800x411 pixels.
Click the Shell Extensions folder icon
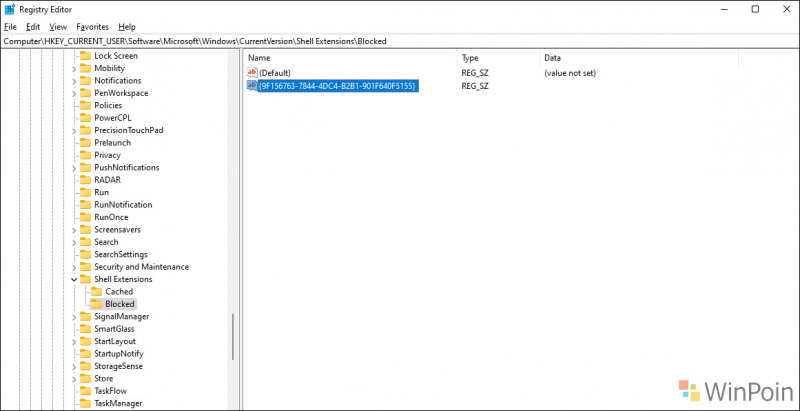[x=85, y=279]
